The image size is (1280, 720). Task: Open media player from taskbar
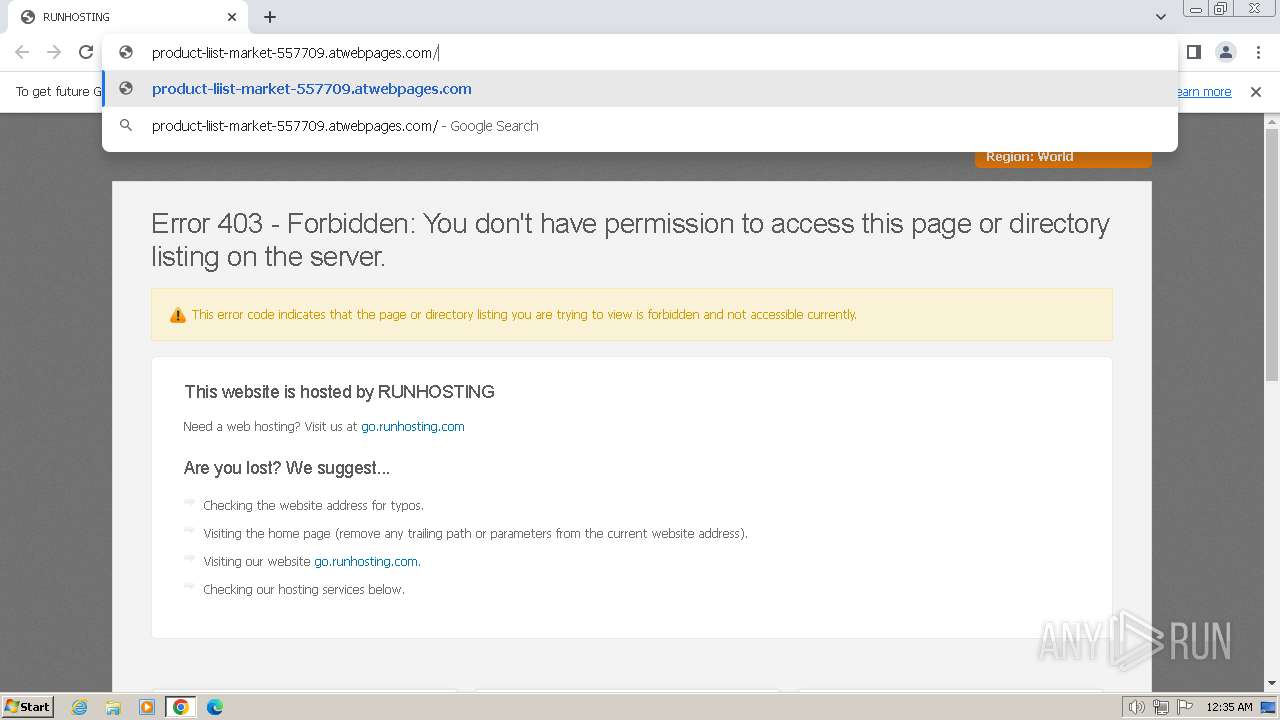(x=147, y=707)
